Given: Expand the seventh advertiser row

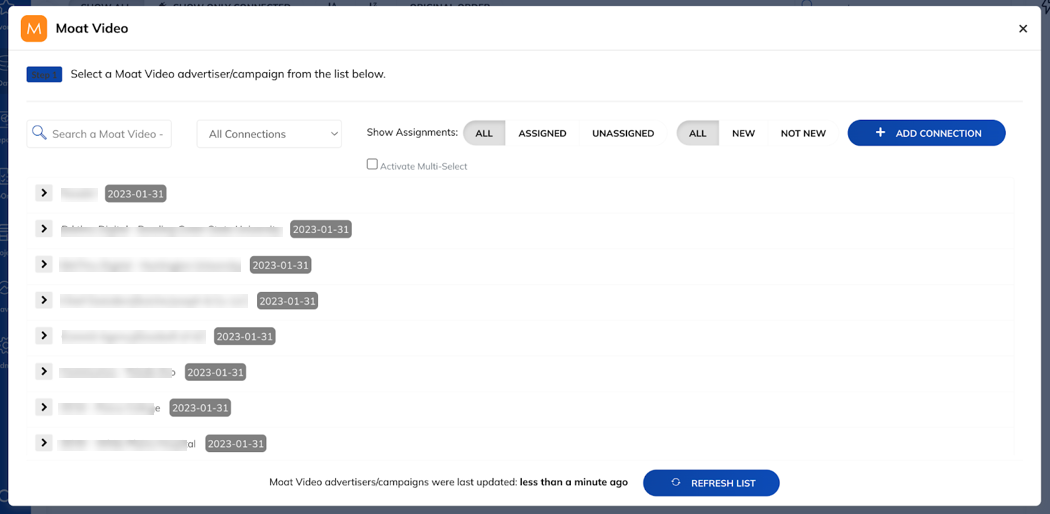Looking at the screenshot, I should tap(44, 407).
